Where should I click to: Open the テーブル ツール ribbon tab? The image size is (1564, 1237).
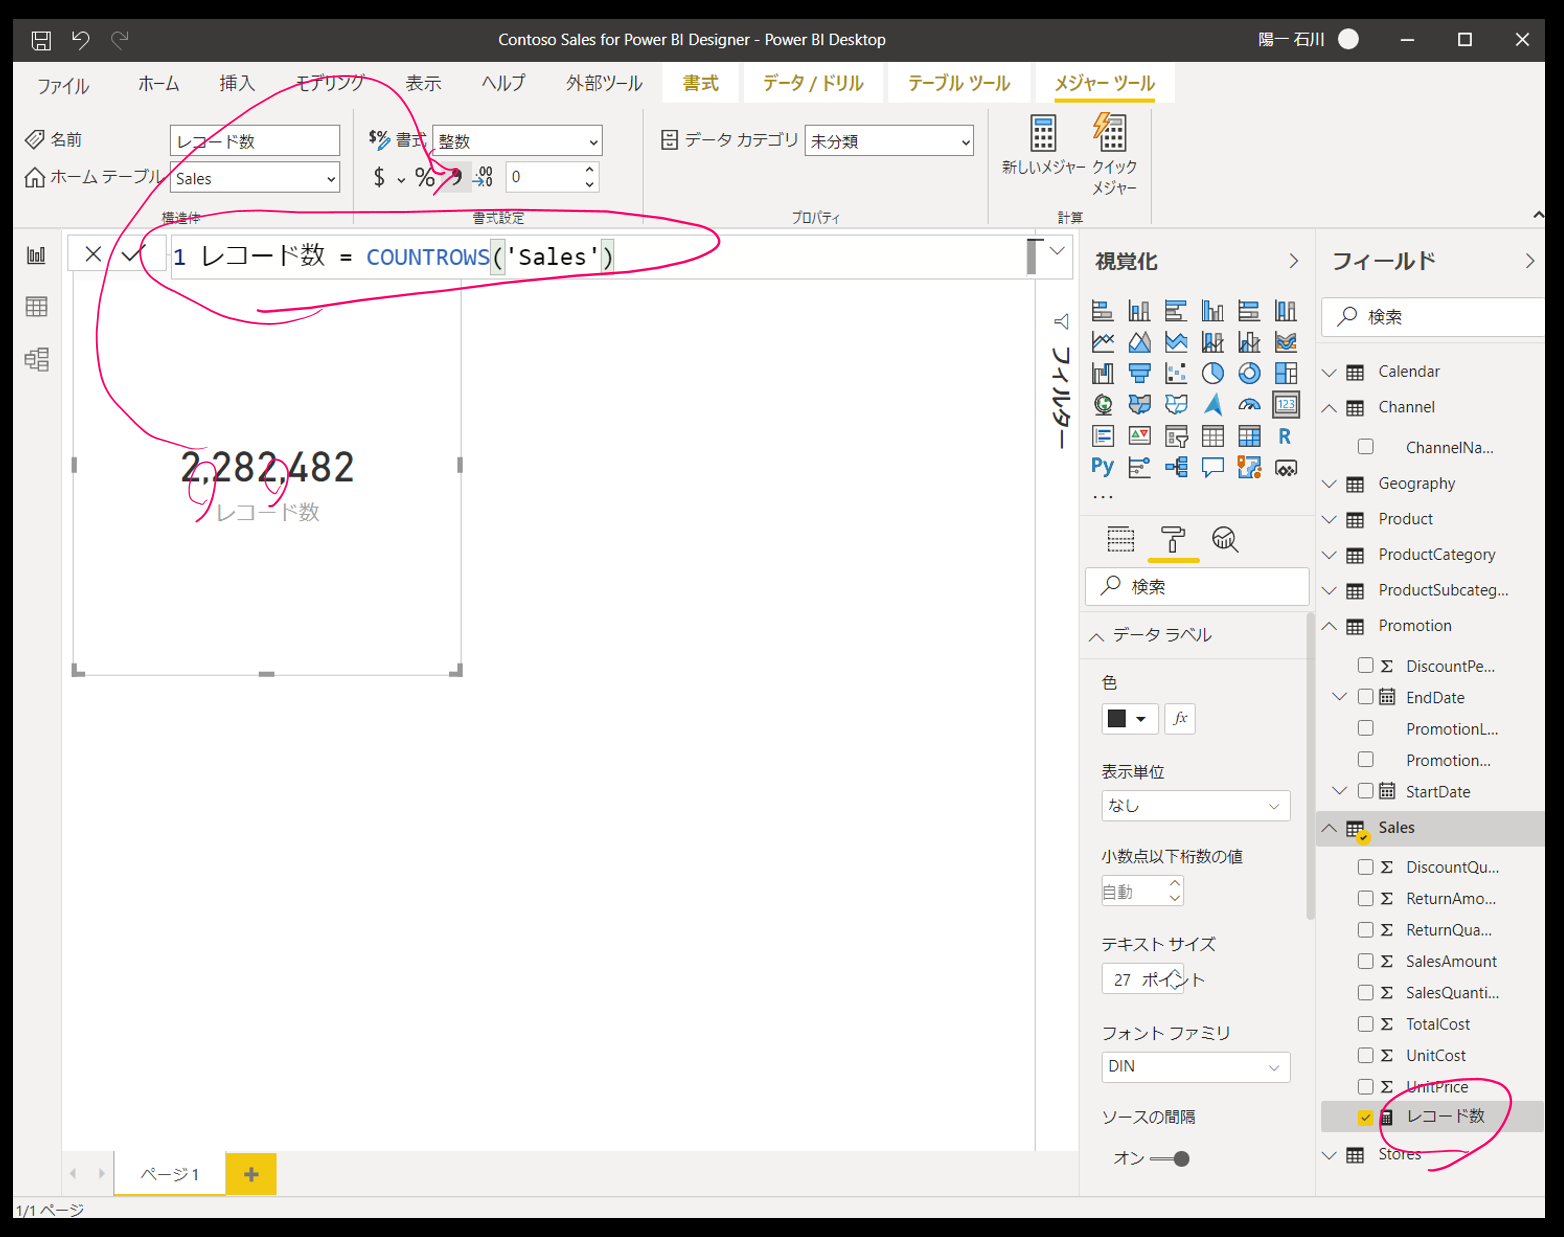pyautogui.click(x=959, y=83)
